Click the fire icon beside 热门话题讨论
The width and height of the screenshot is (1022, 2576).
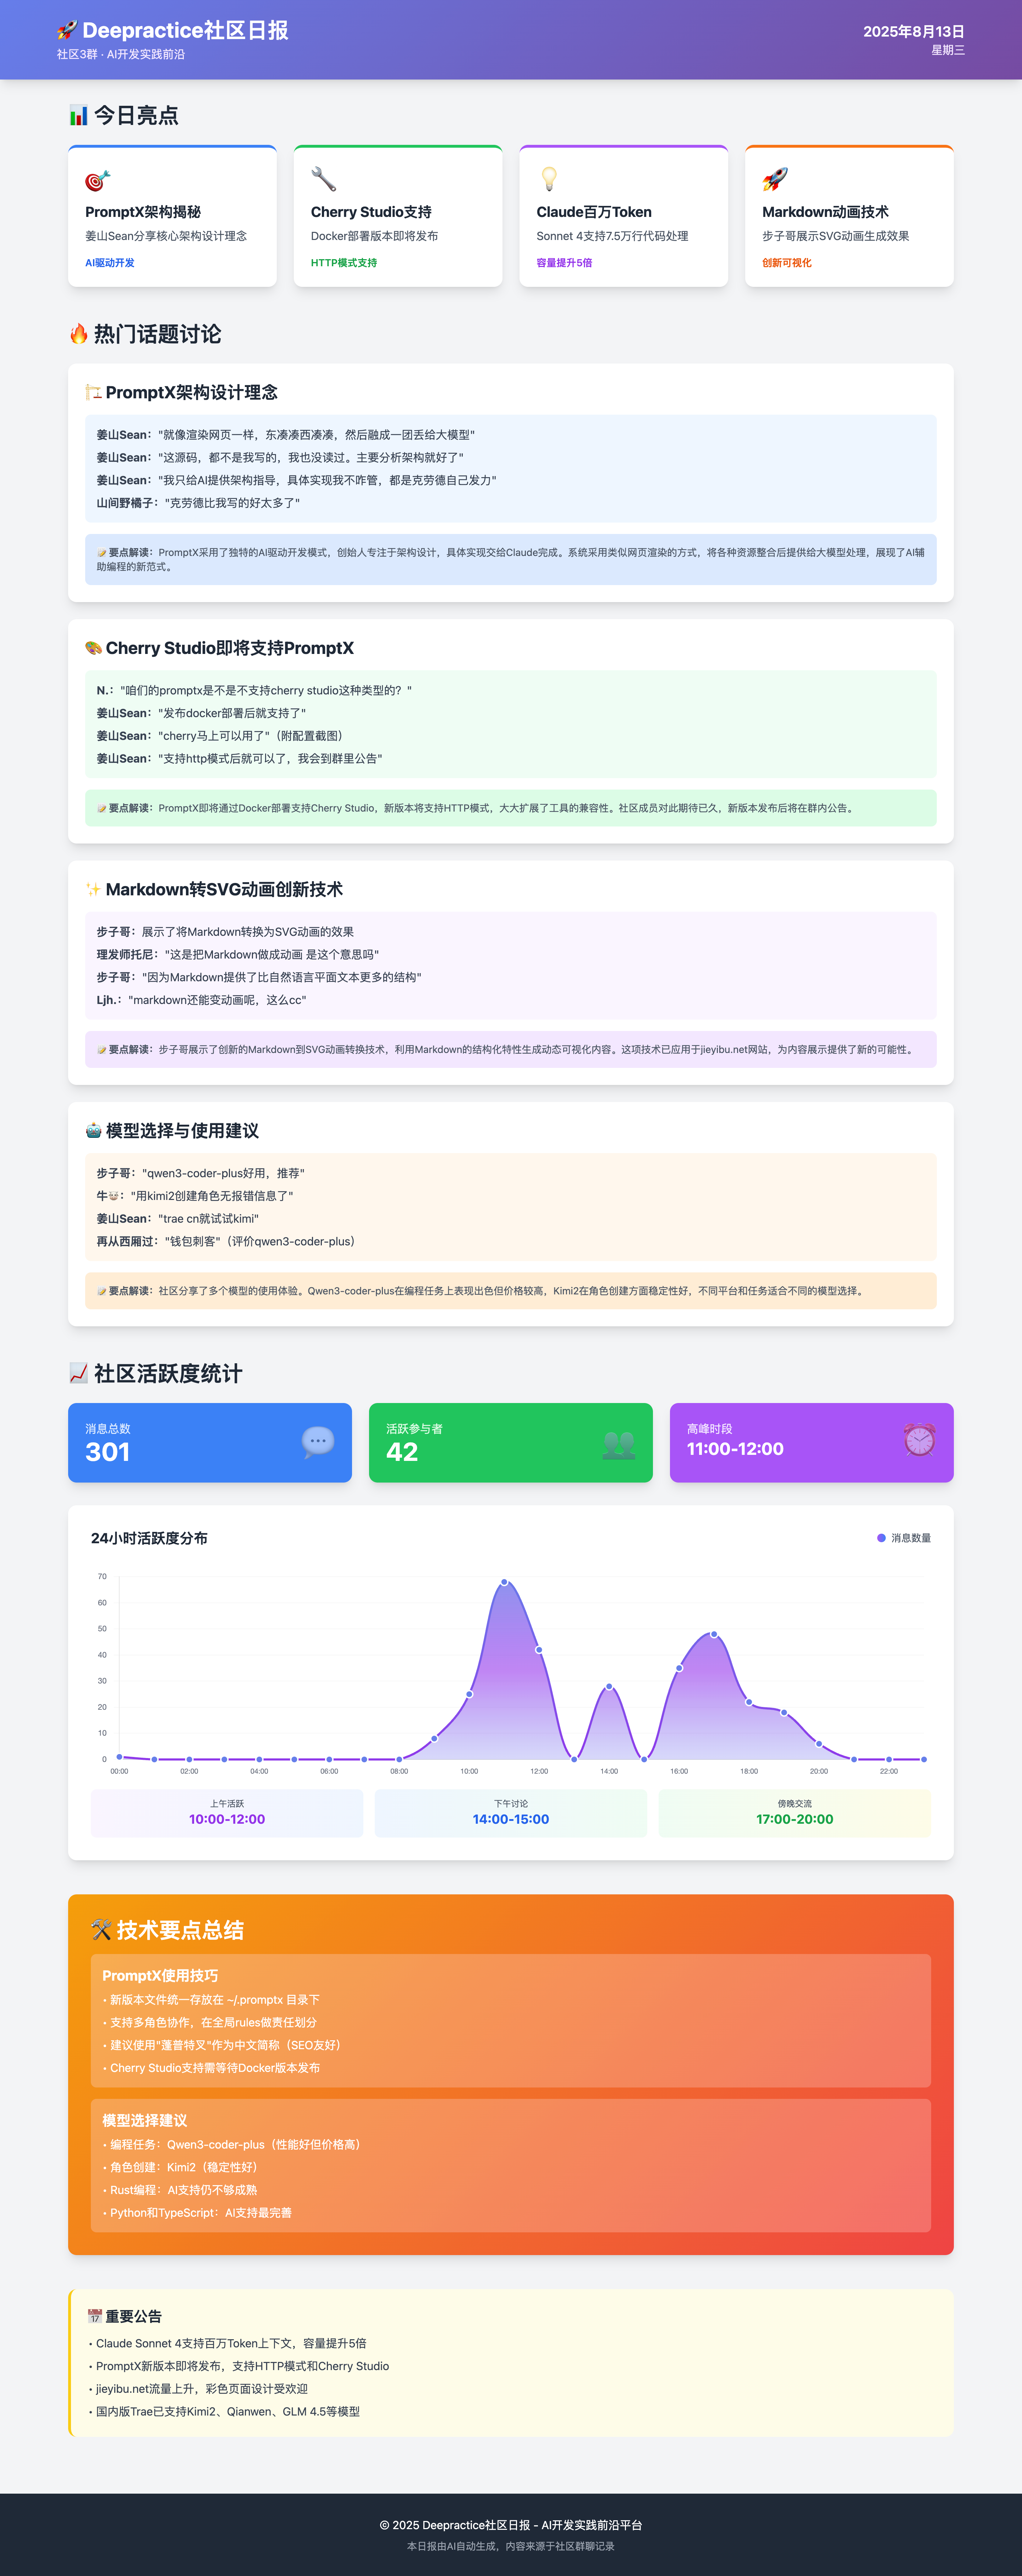79,334
